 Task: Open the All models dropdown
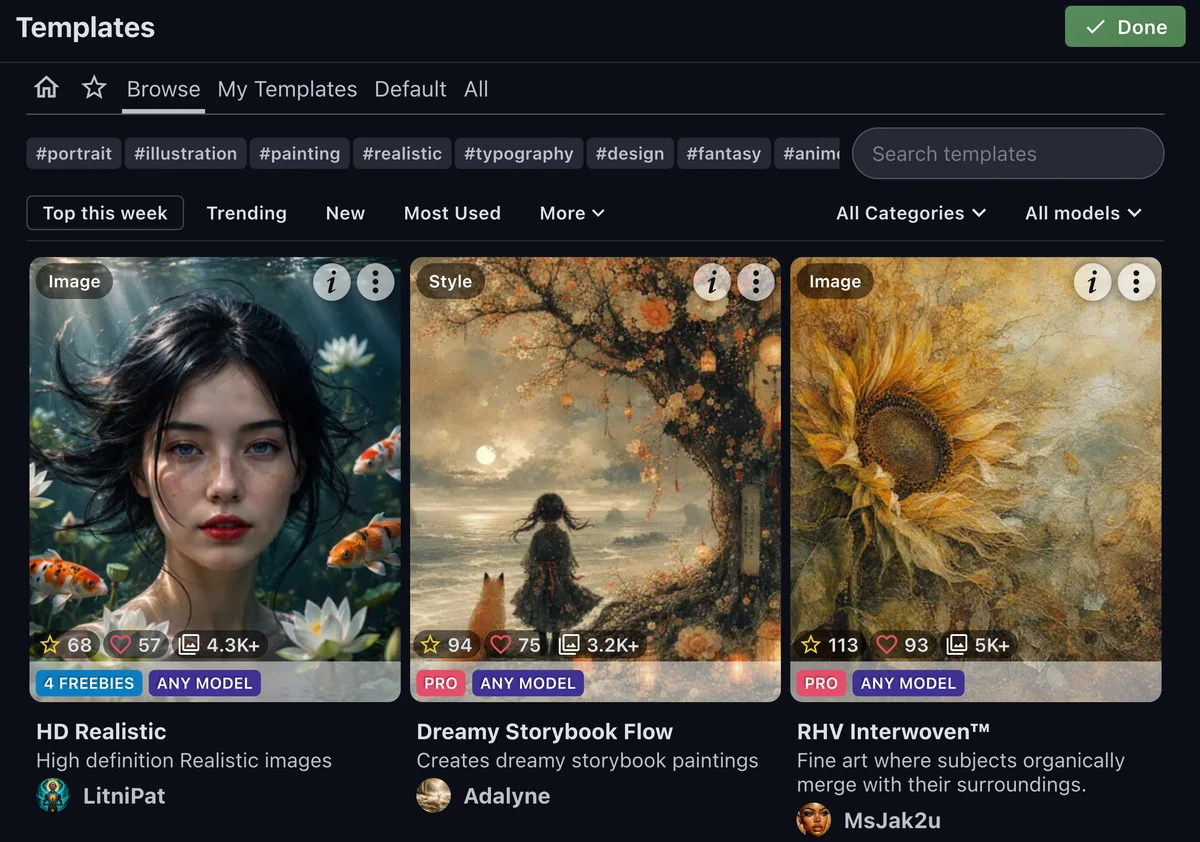[x=1083, y=213]
